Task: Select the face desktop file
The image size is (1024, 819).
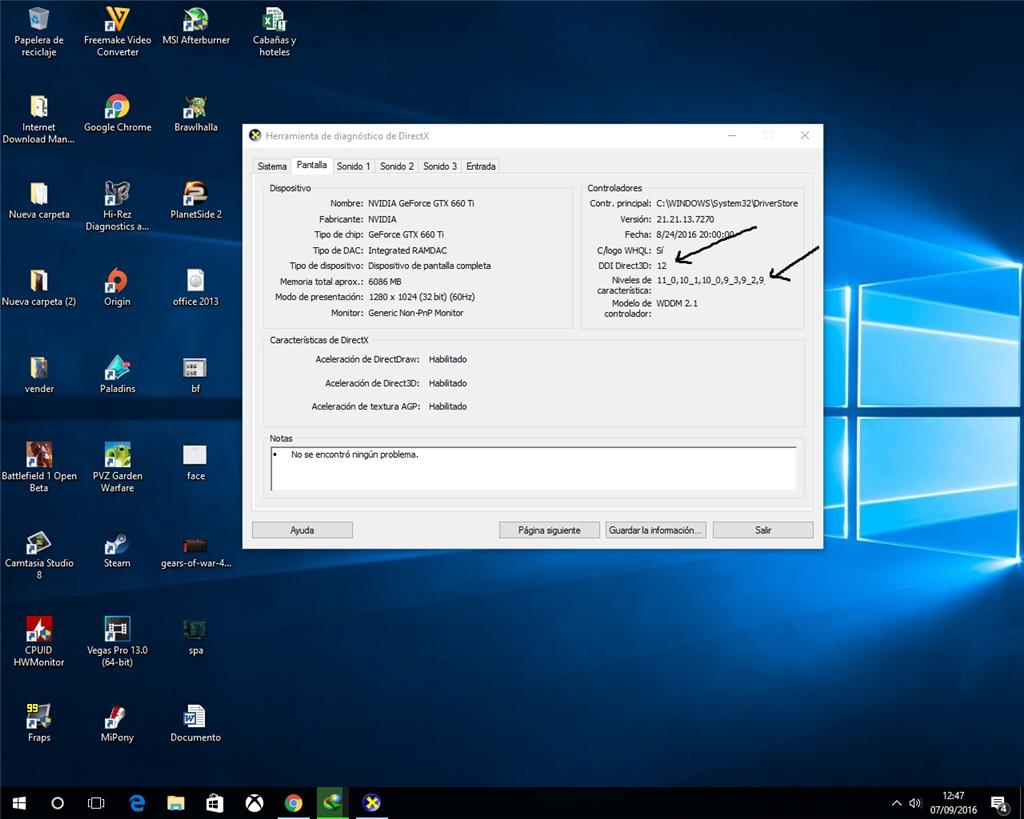Action: [195, 462]
